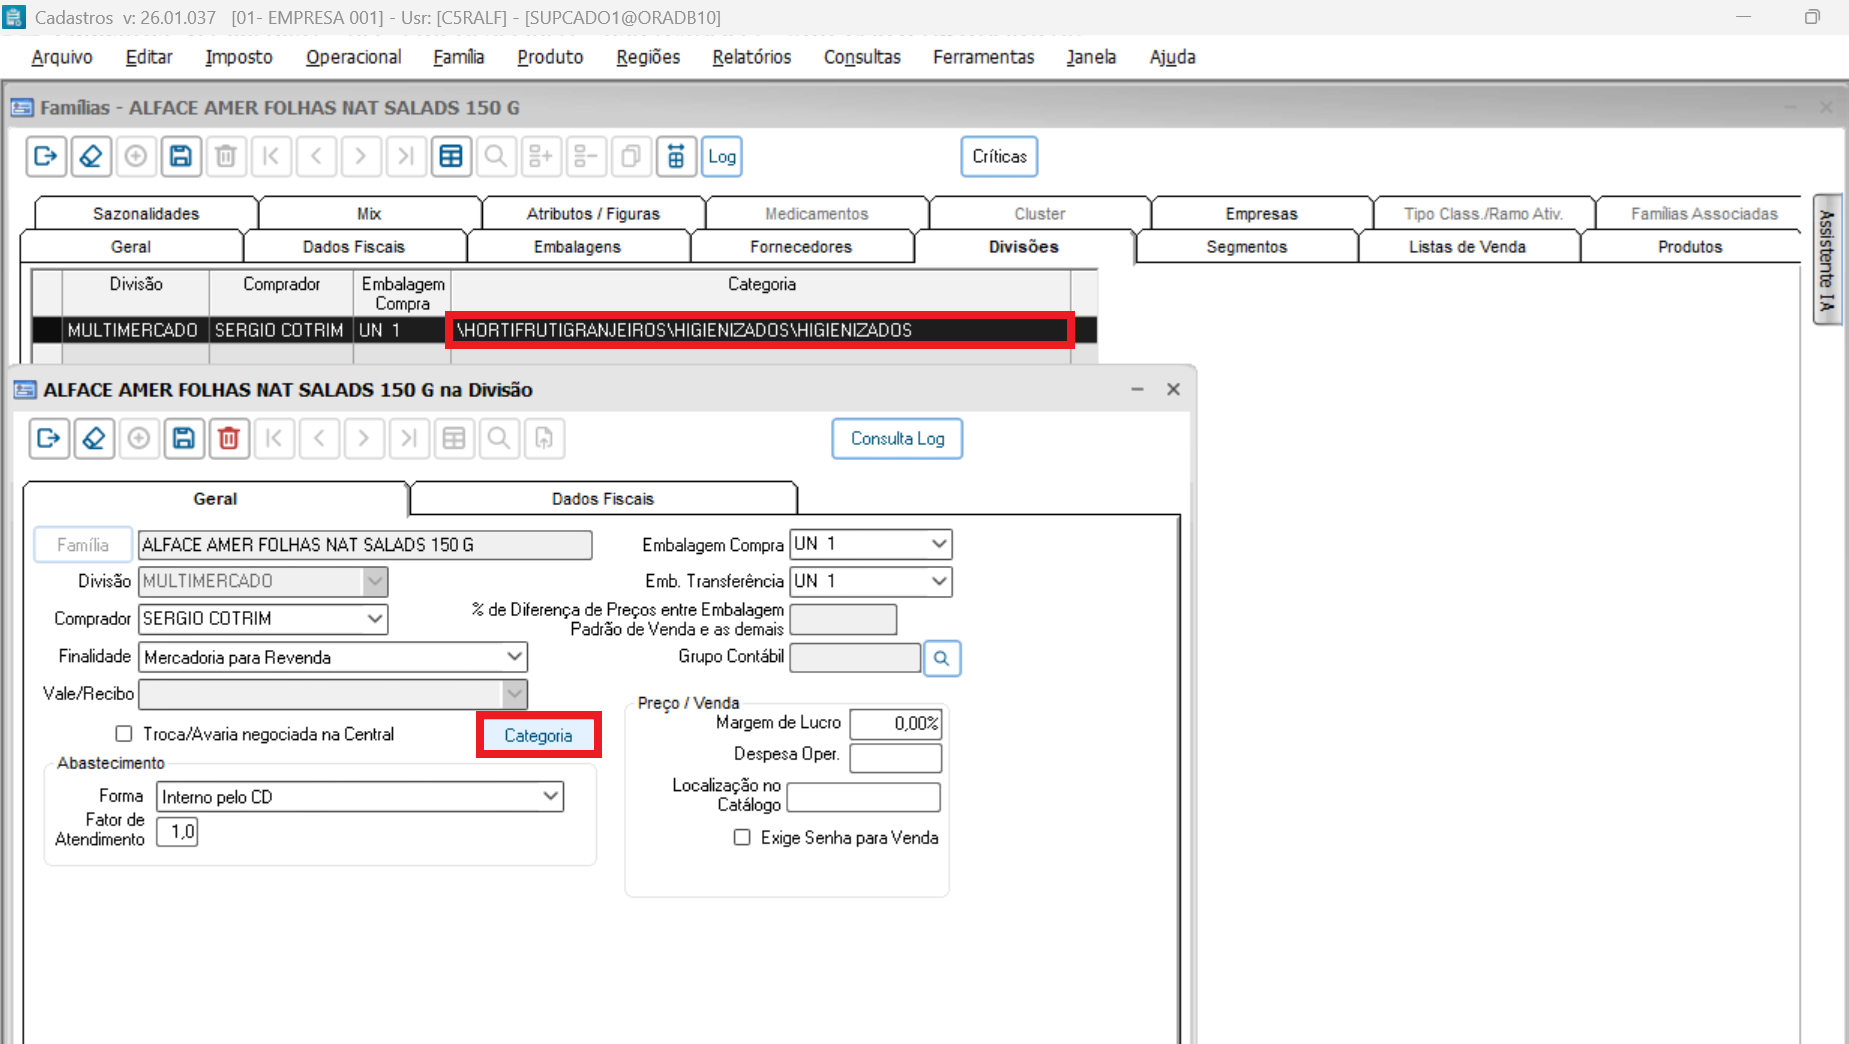
Task: Check the Exige Senha para Venda box
Action: pos(742,837)
